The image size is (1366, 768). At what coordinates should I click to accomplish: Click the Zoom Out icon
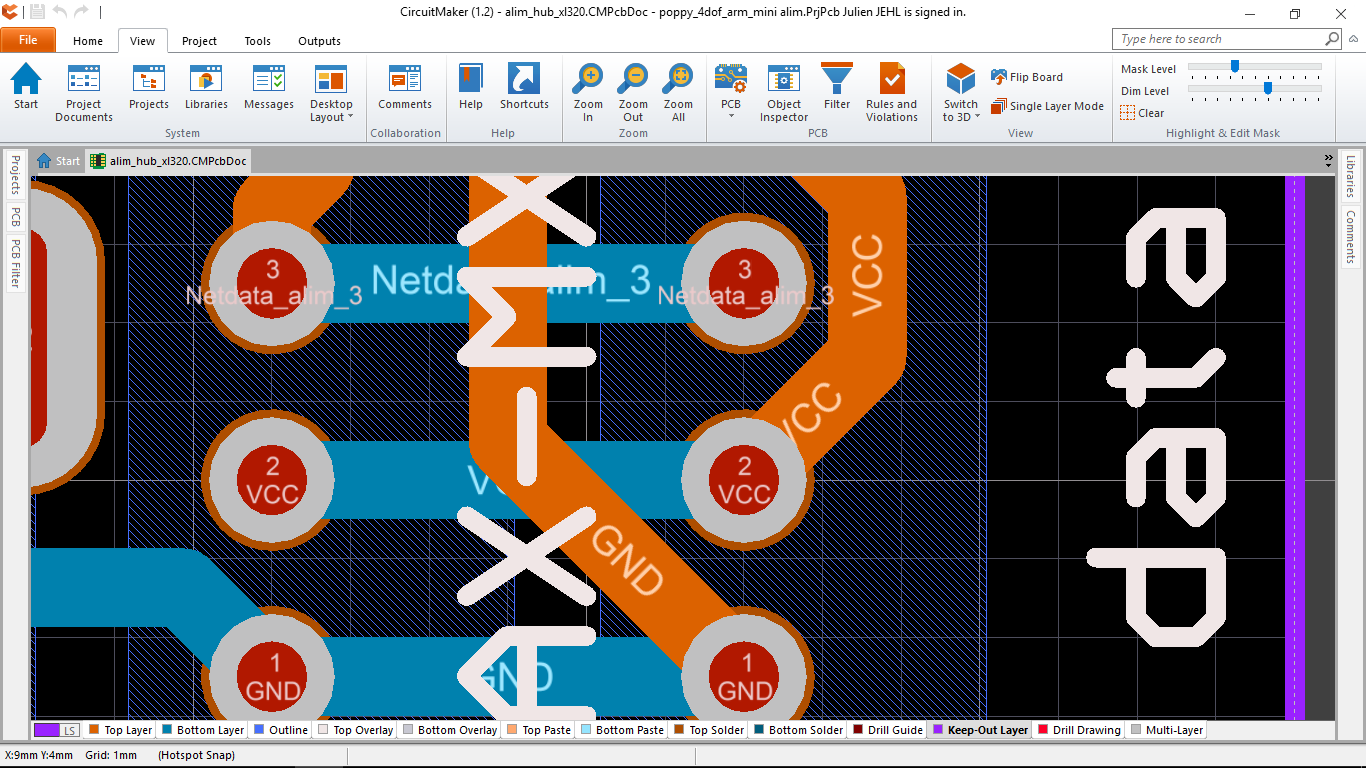[x=633, y=91]
